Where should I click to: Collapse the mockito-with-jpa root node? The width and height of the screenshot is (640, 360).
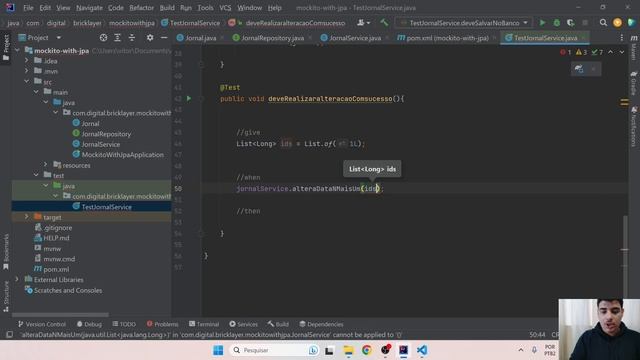[17, 50]
